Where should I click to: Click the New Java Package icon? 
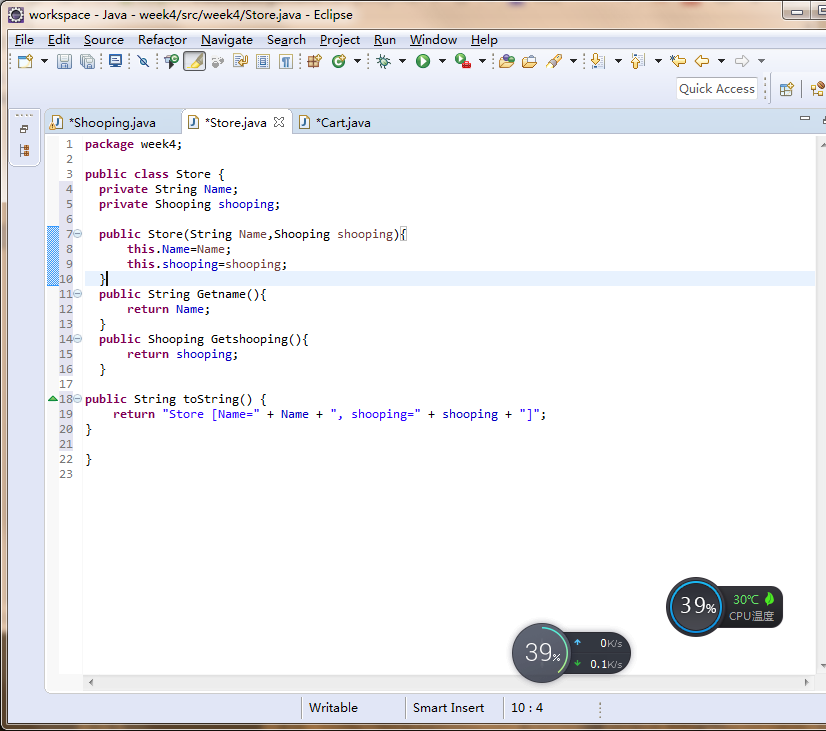pos(314,61)
